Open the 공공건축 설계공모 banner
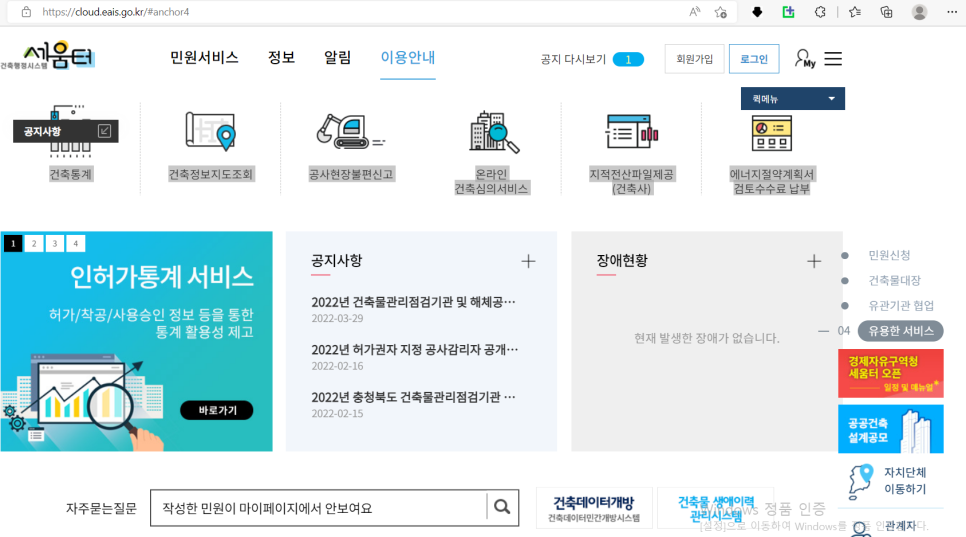The image size is (966, 537). tap(891, 429)
